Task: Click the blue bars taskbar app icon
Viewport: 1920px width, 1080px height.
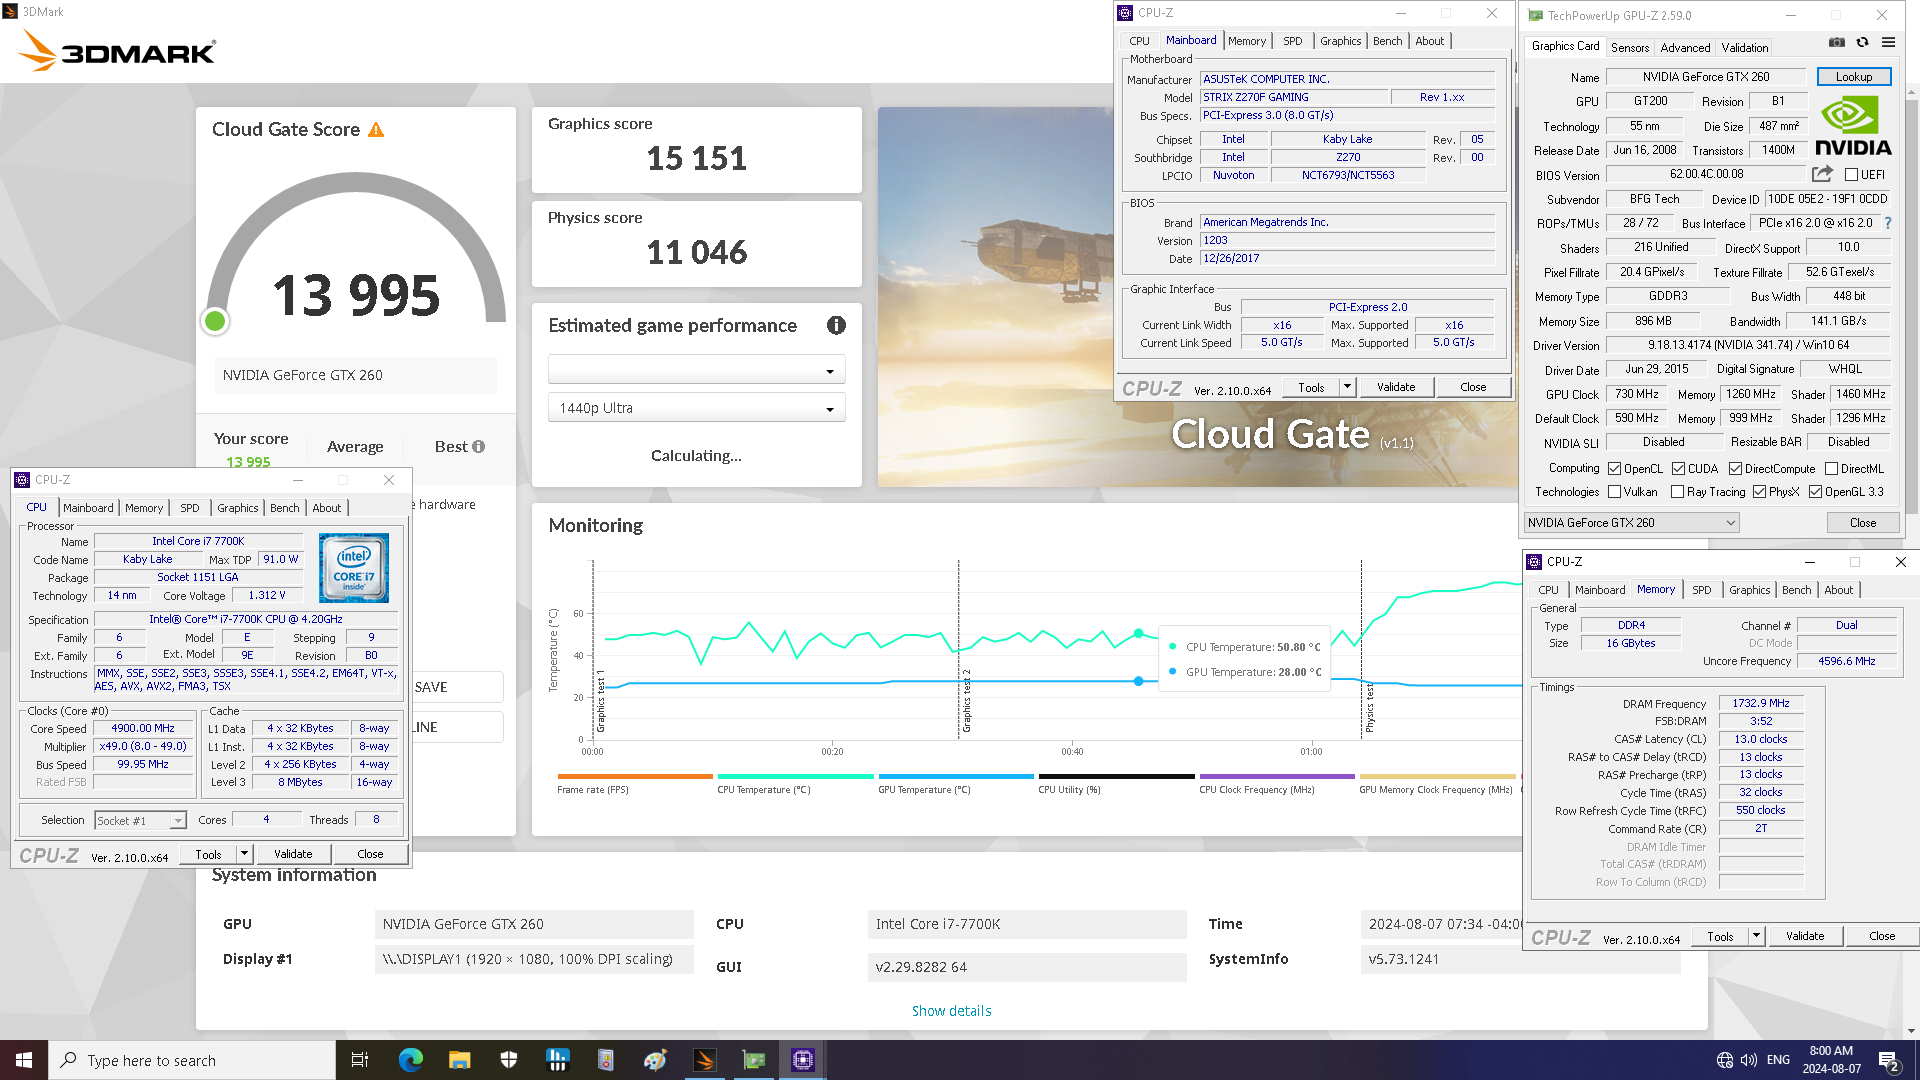Action: [x=557, y=1060]
